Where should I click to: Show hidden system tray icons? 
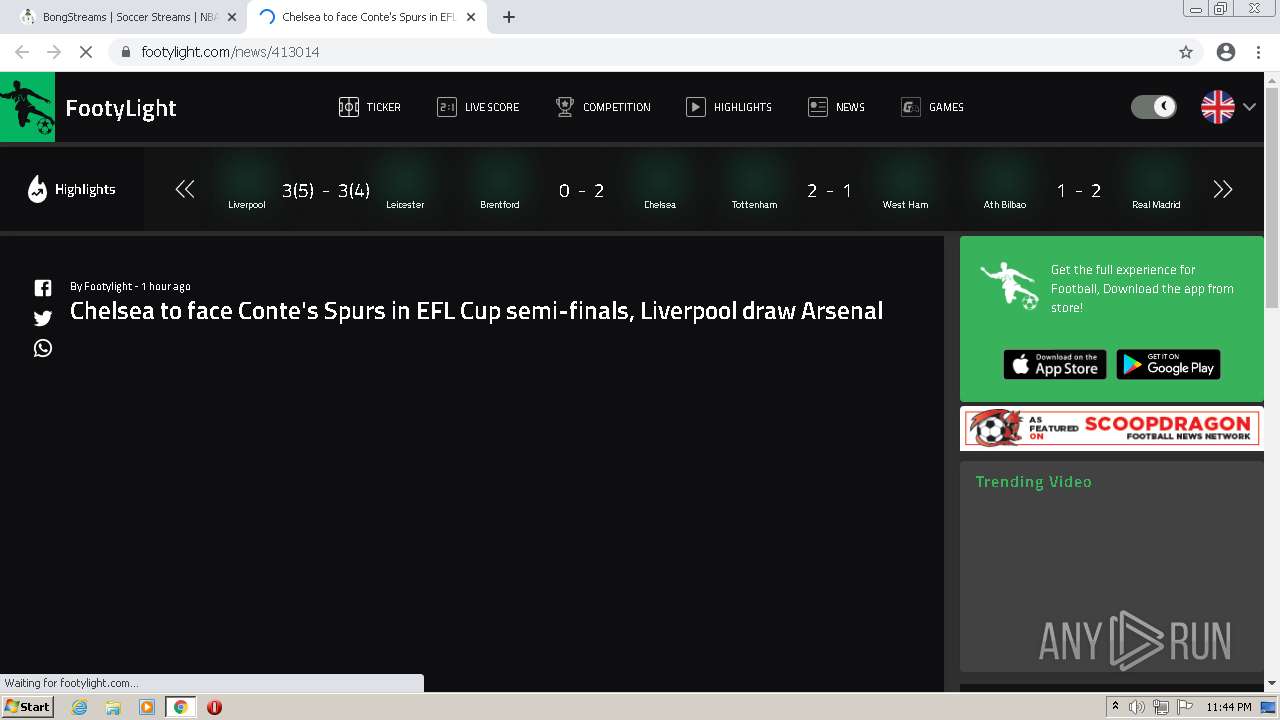(x=1115, y=707)
